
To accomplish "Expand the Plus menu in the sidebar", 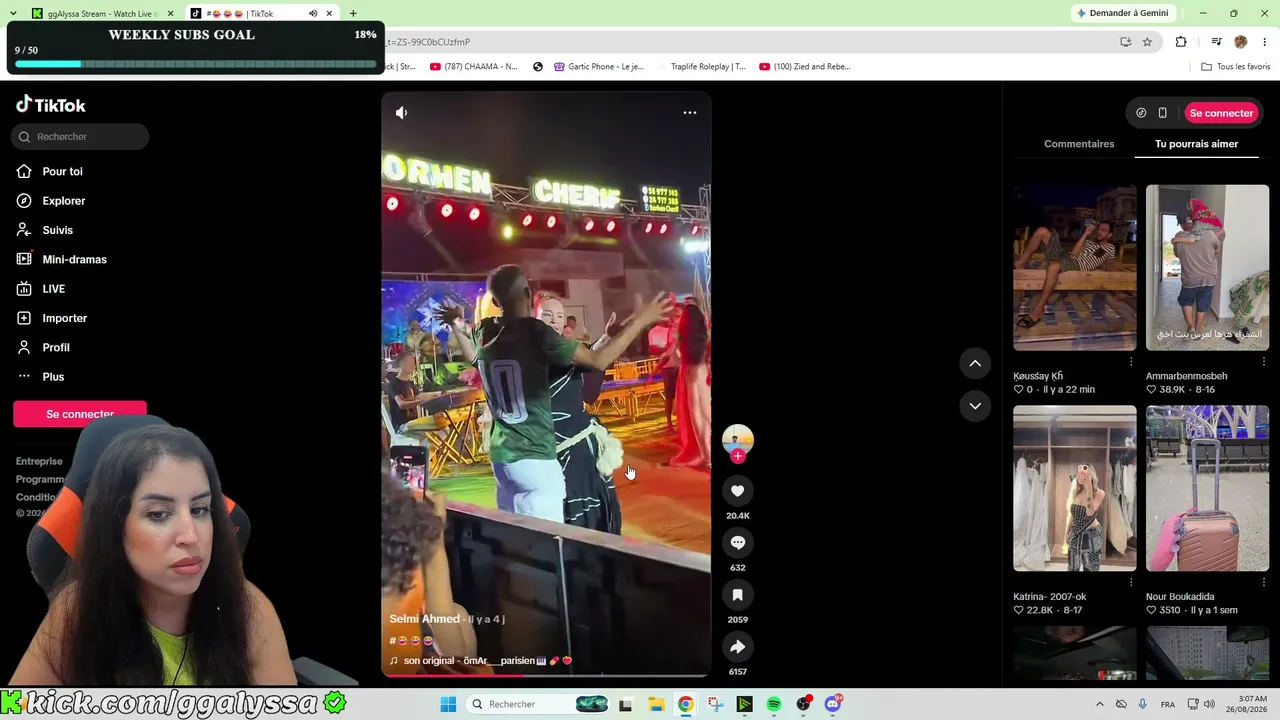I will click(53, 377).
